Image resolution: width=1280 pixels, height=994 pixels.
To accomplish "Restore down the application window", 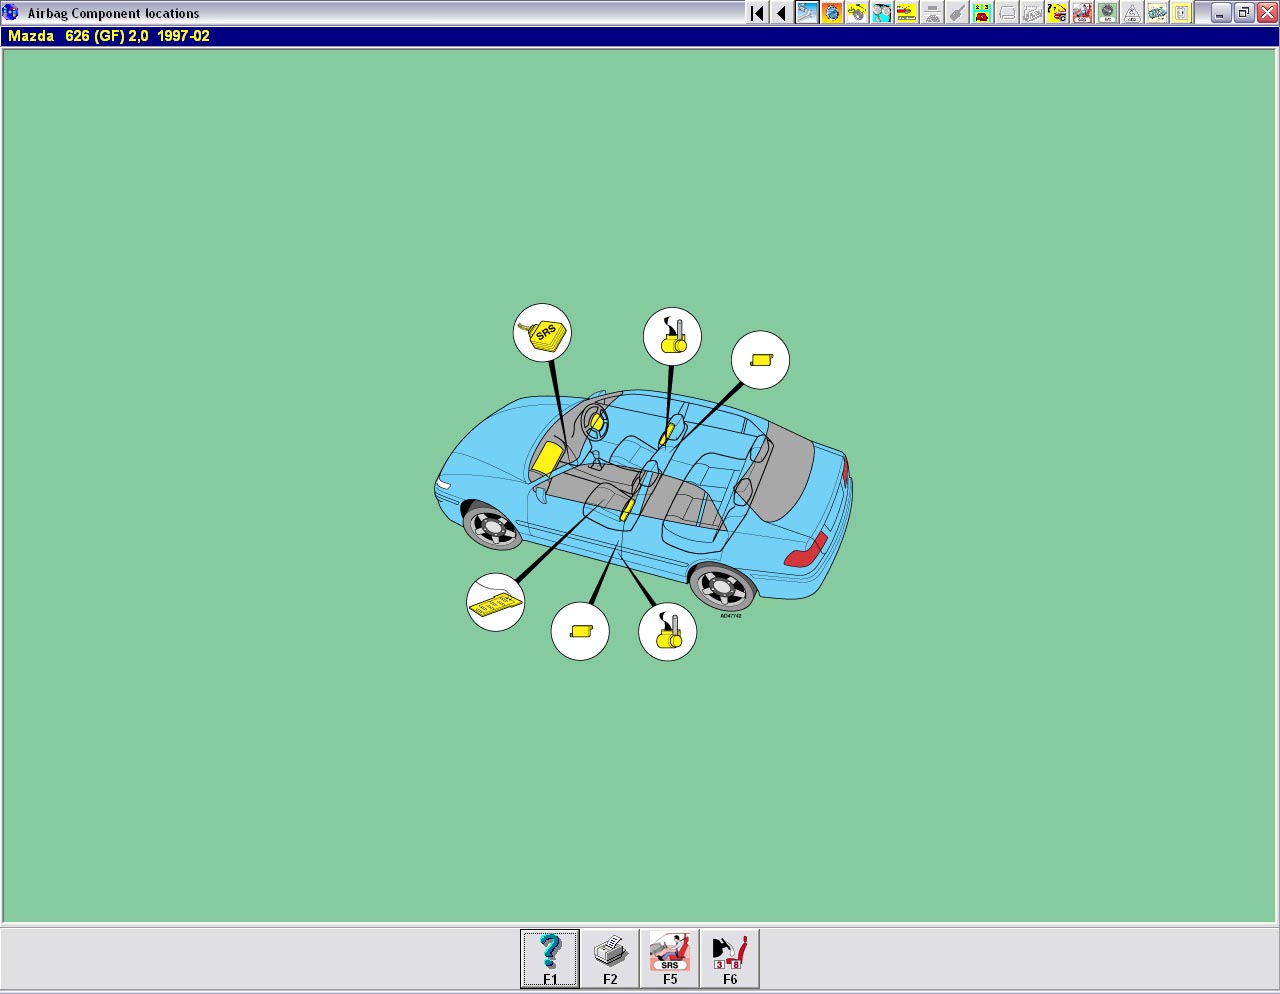I will pyautogui.click(x=1244, y=13).
